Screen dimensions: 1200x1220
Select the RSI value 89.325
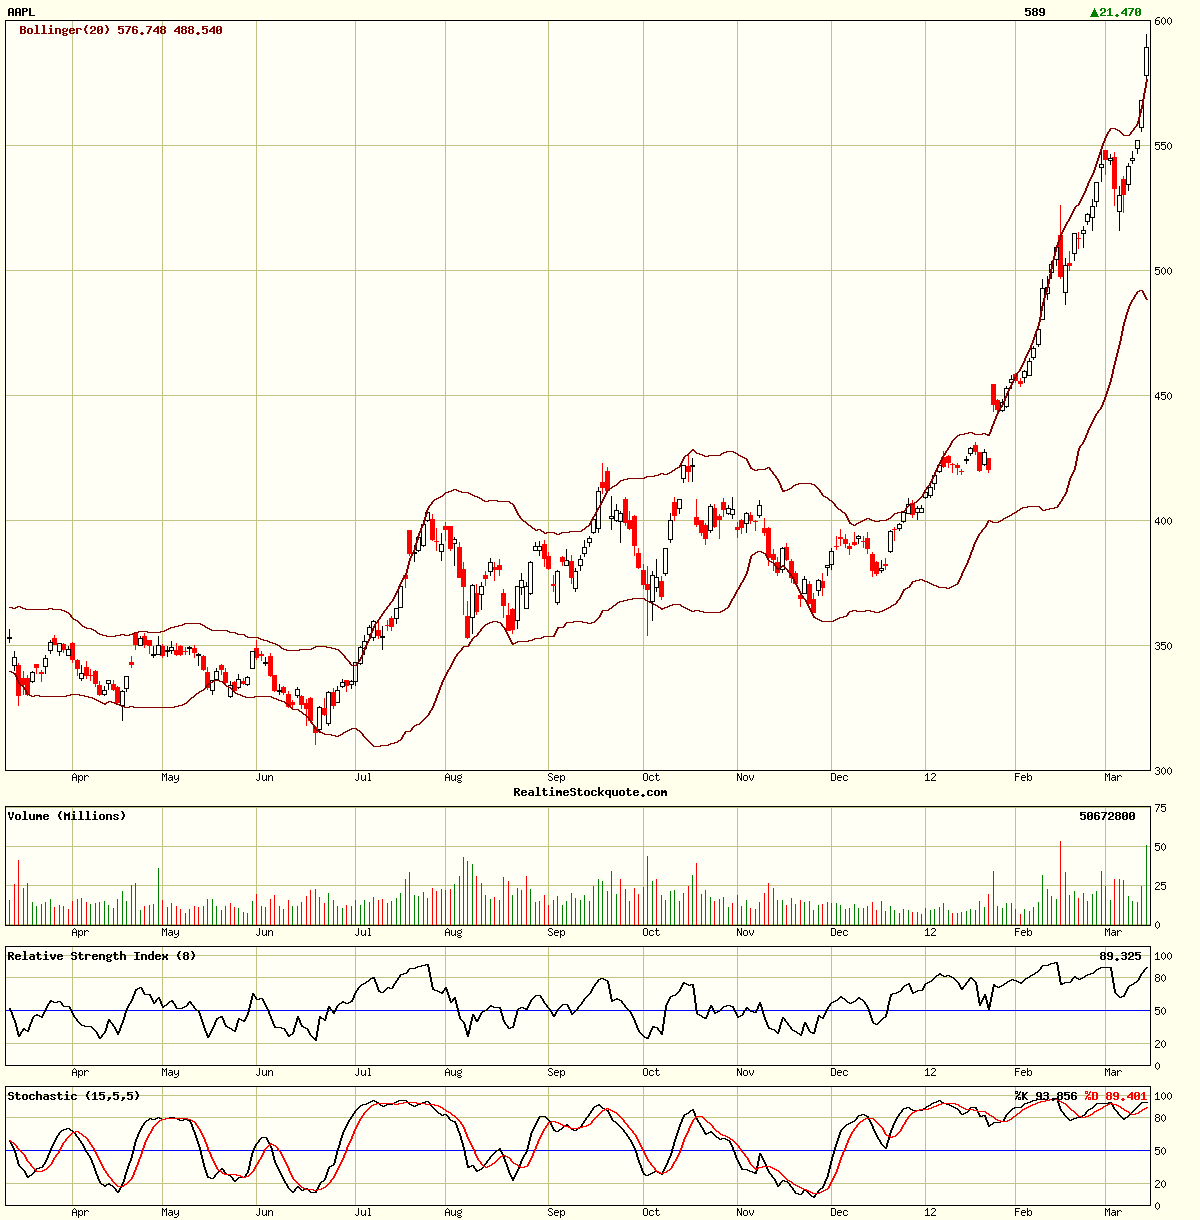(1121, 955)
